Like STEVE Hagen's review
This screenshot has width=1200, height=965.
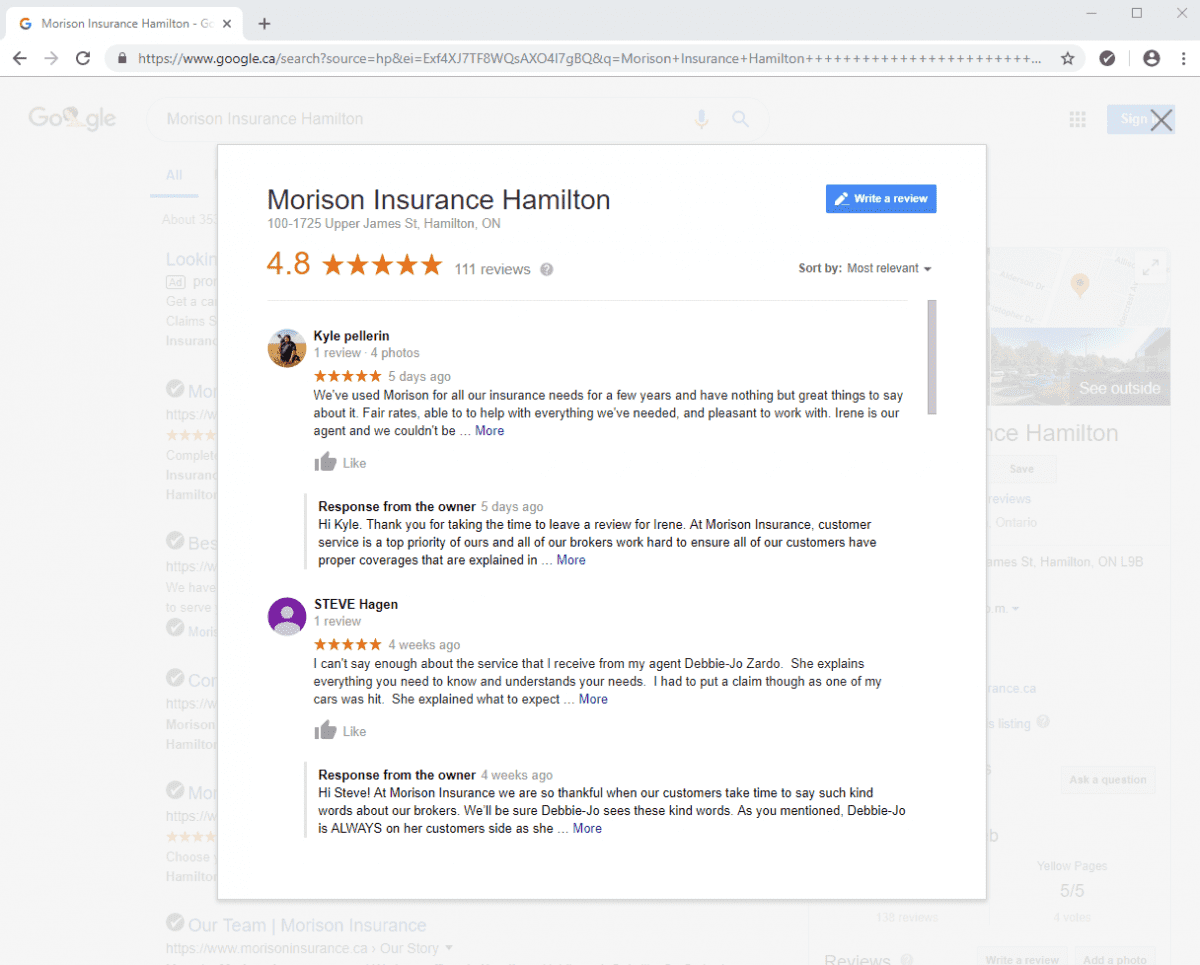340,731
